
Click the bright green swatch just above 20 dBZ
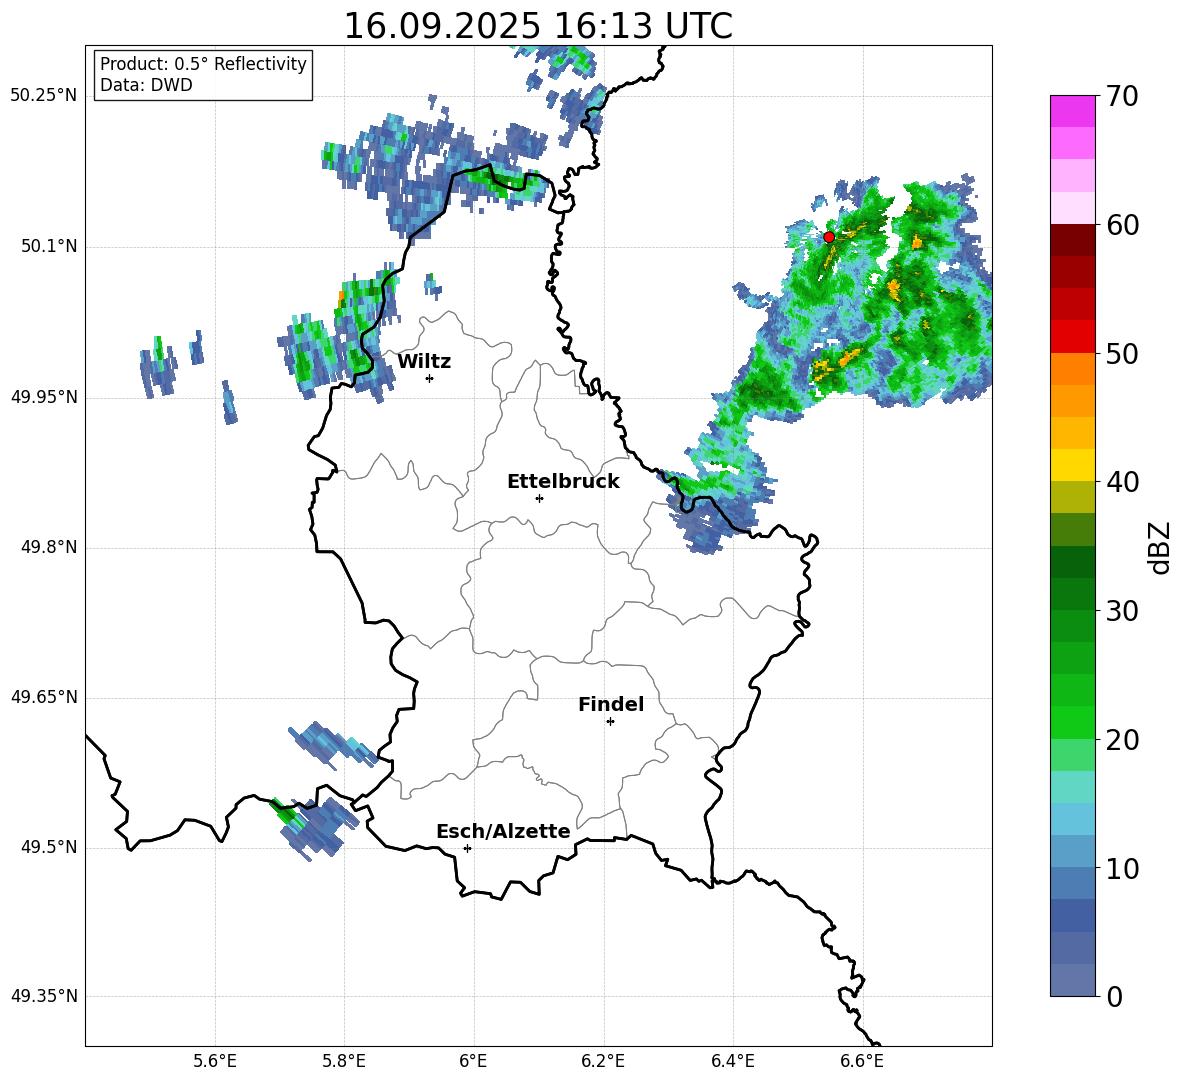click(x=1073, y=722)
